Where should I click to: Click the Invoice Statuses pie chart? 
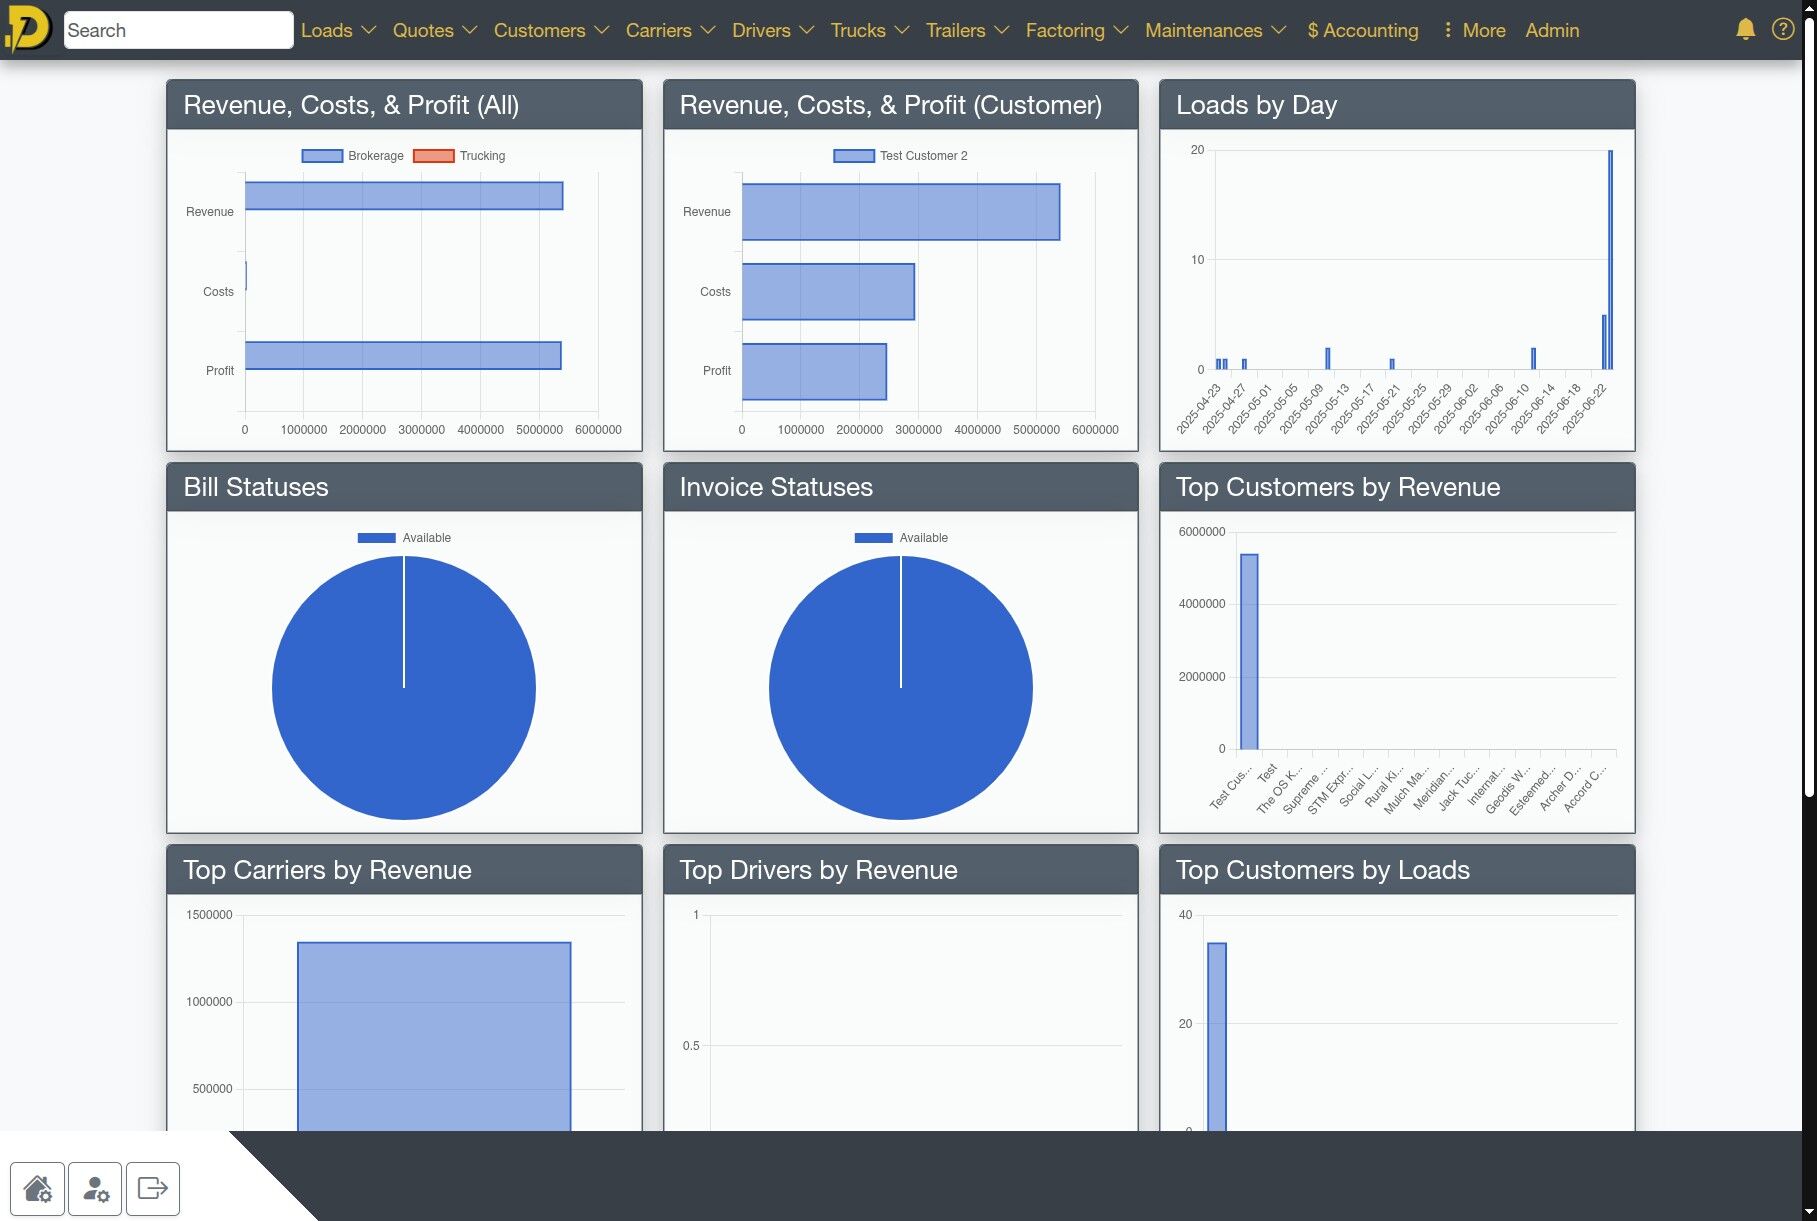tap(901, 688)
